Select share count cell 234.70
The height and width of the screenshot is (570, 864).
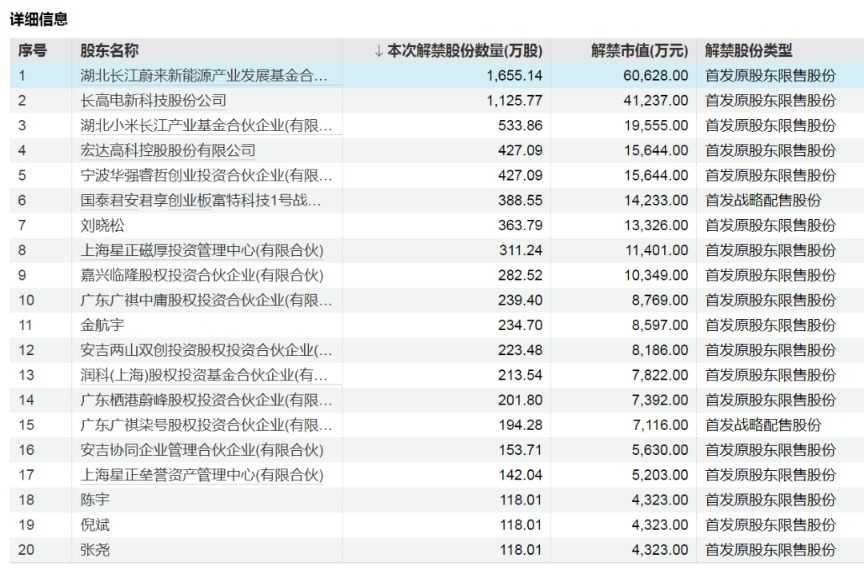[x=520, y=325]
